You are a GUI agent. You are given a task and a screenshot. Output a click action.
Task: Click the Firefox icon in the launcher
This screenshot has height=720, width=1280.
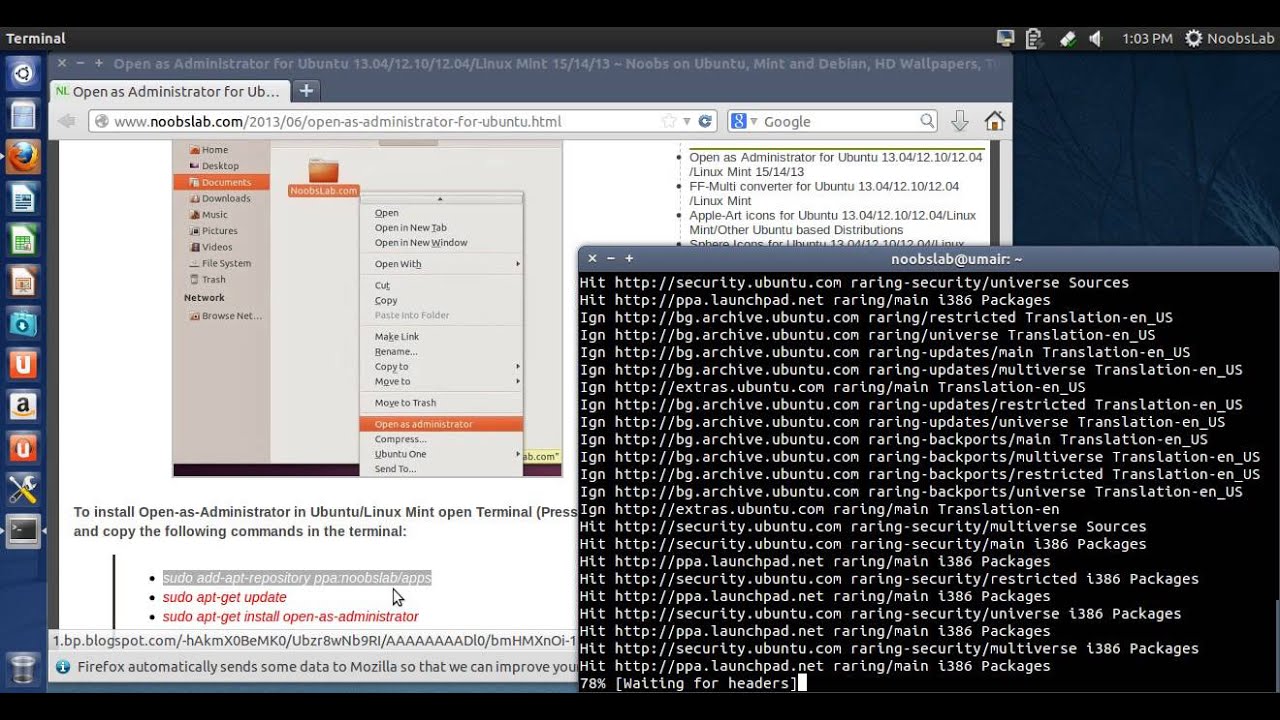(23, 157)
